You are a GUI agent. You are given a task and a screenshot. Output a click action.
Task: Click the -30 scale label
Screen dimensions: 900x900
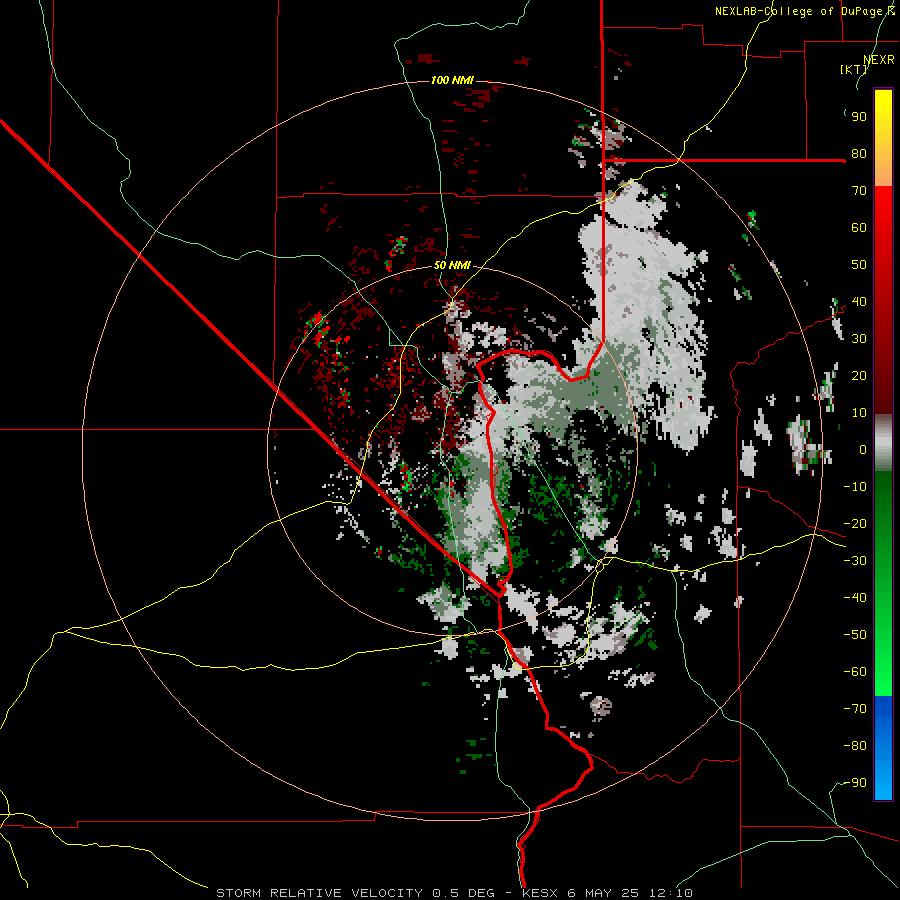[x=855, y=561]
